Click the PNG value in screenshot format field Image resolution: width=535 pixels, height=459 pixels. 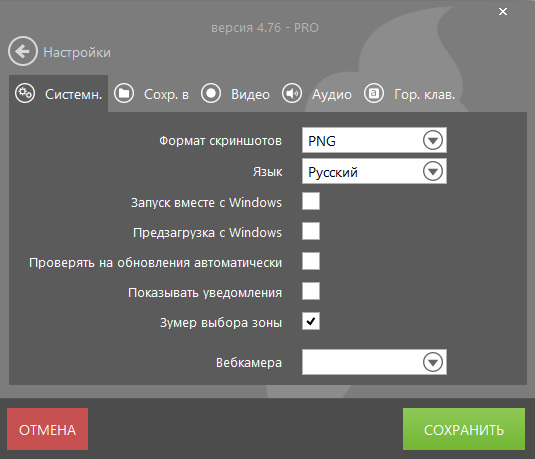pyautogui.click(x=322, y=141)
